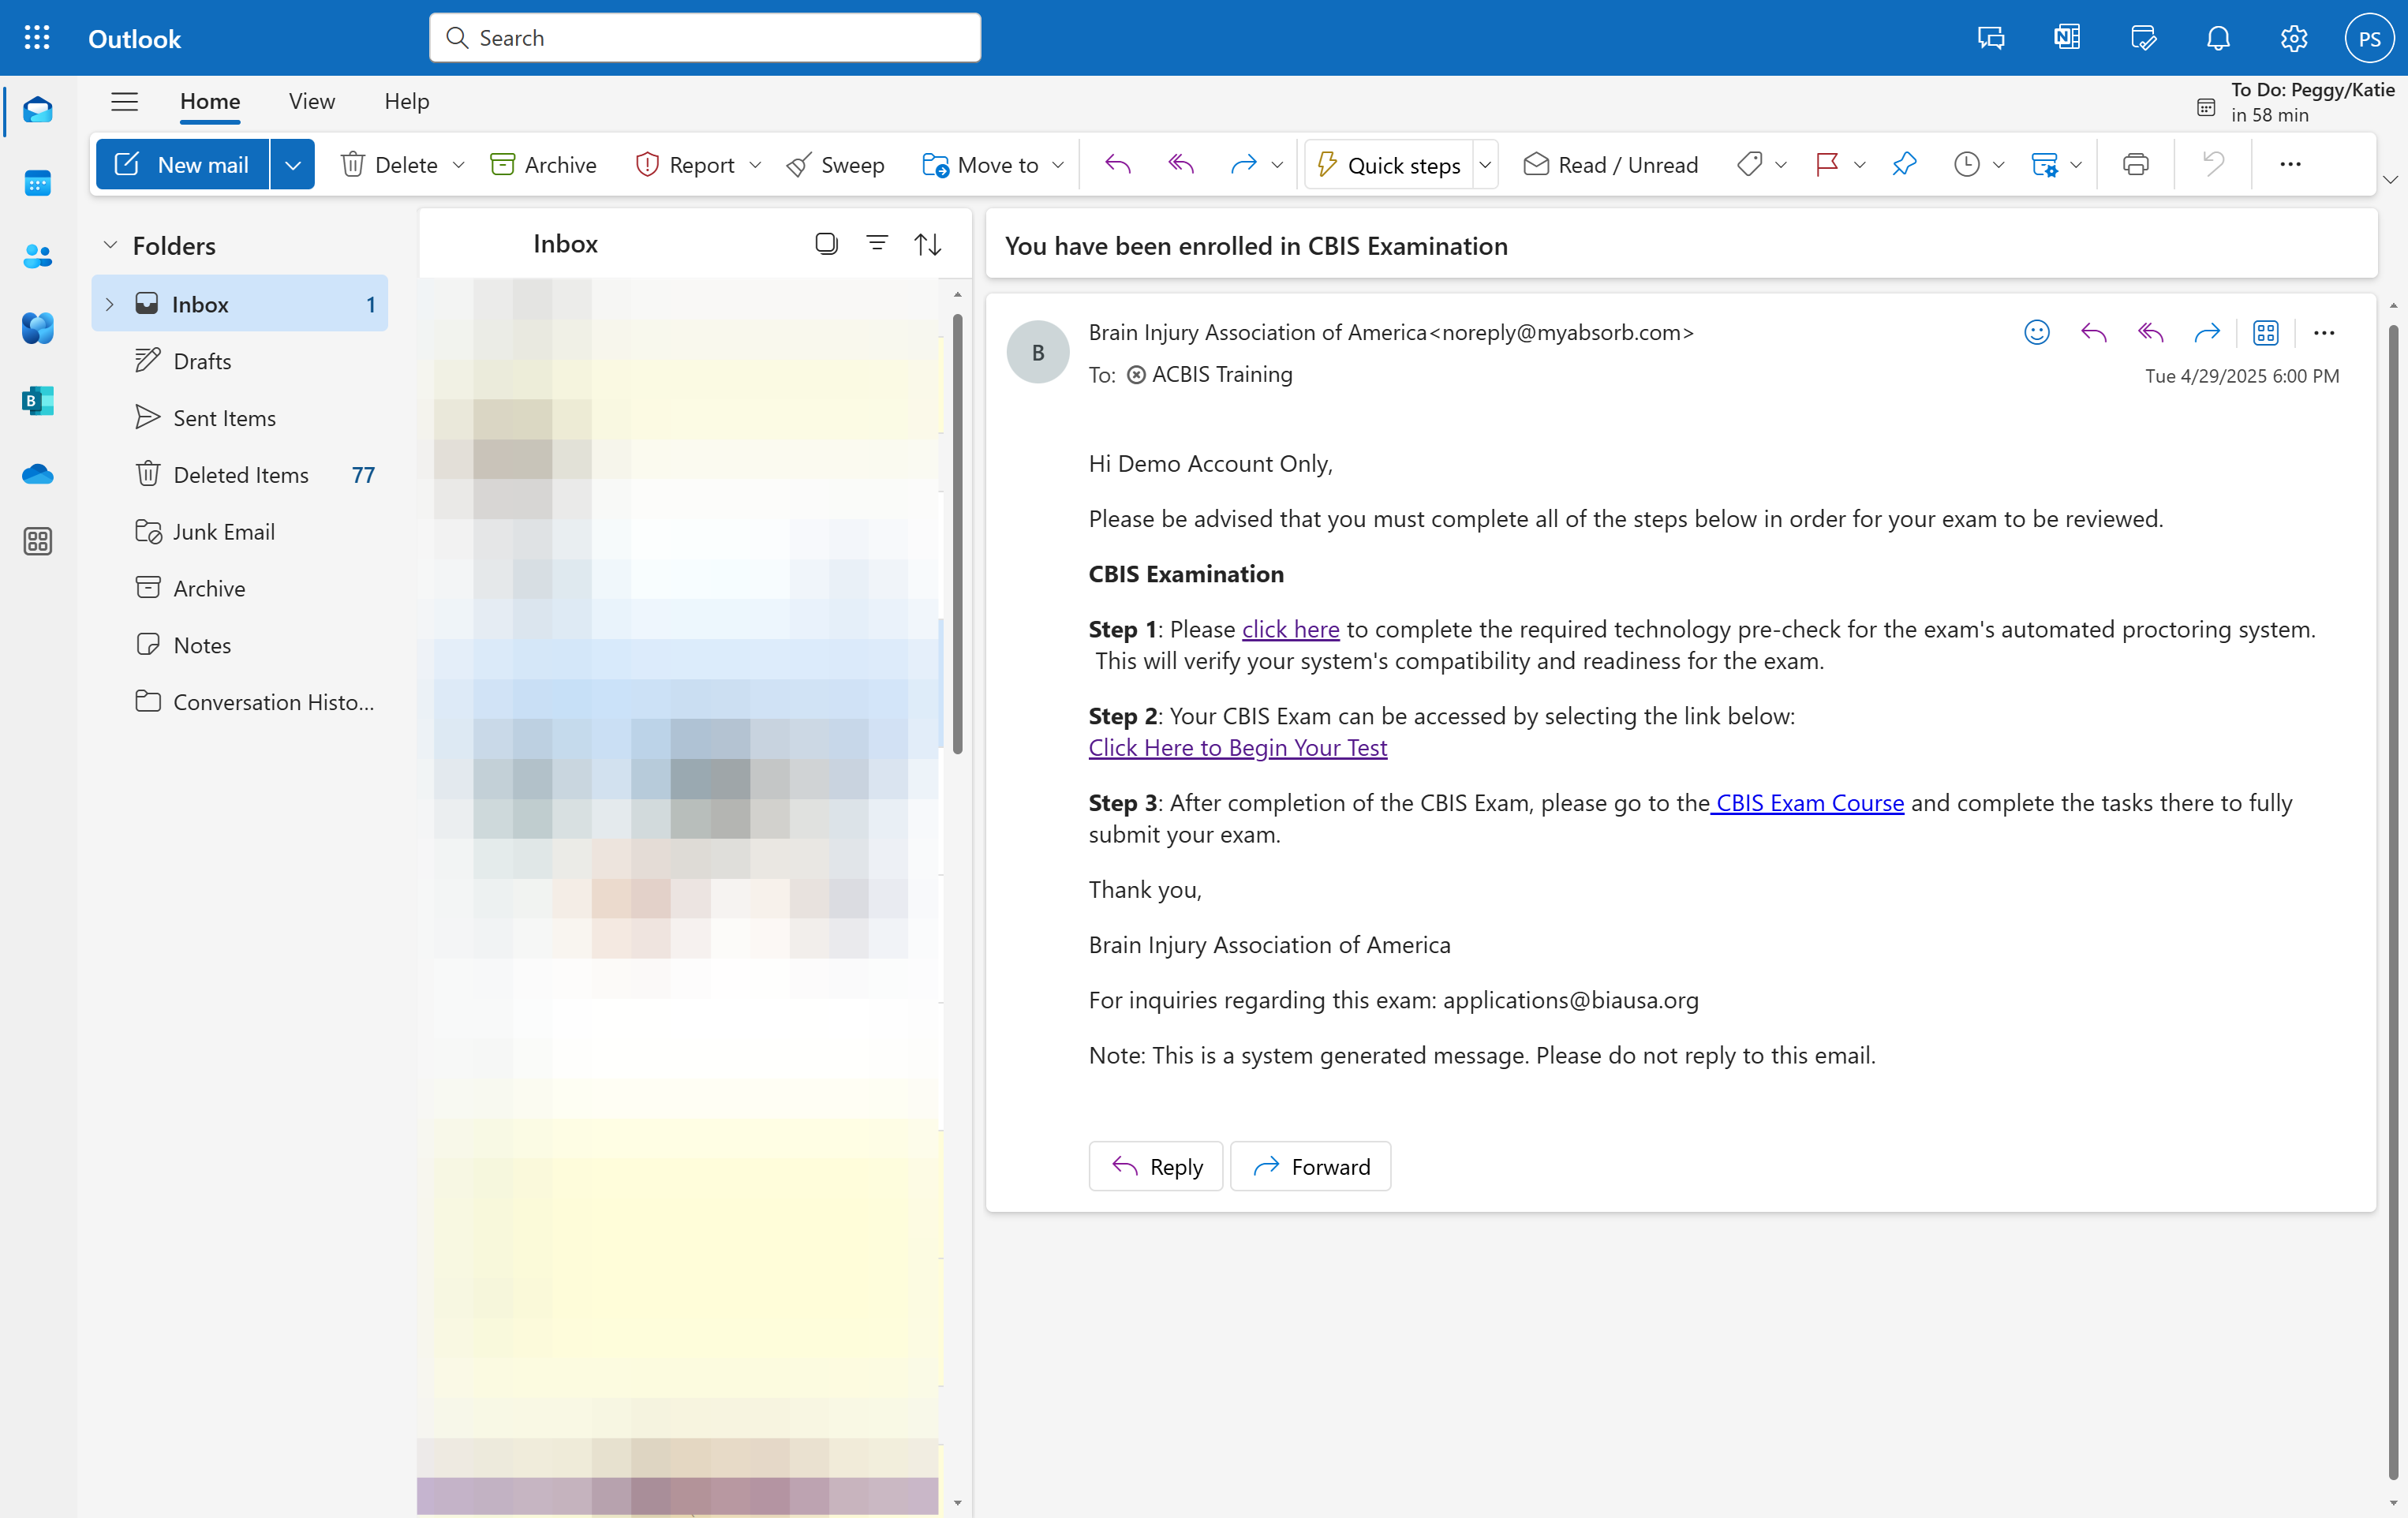2408x1518 pixels.
Task: Open the People app in sidebar
Action: [37, 256]
